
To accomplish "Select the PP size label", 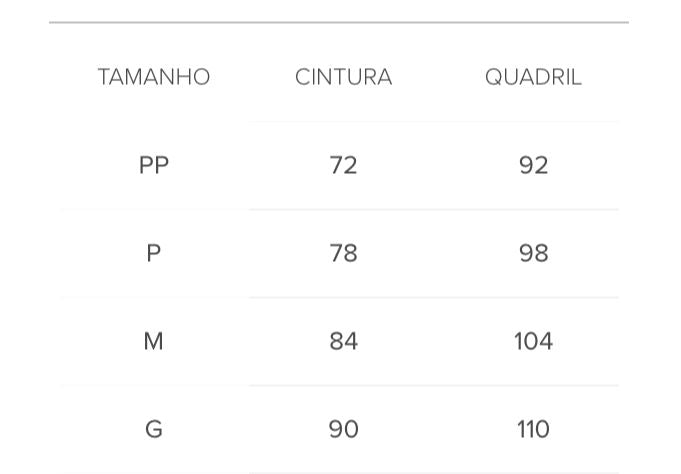I will (x=154, y=165).
